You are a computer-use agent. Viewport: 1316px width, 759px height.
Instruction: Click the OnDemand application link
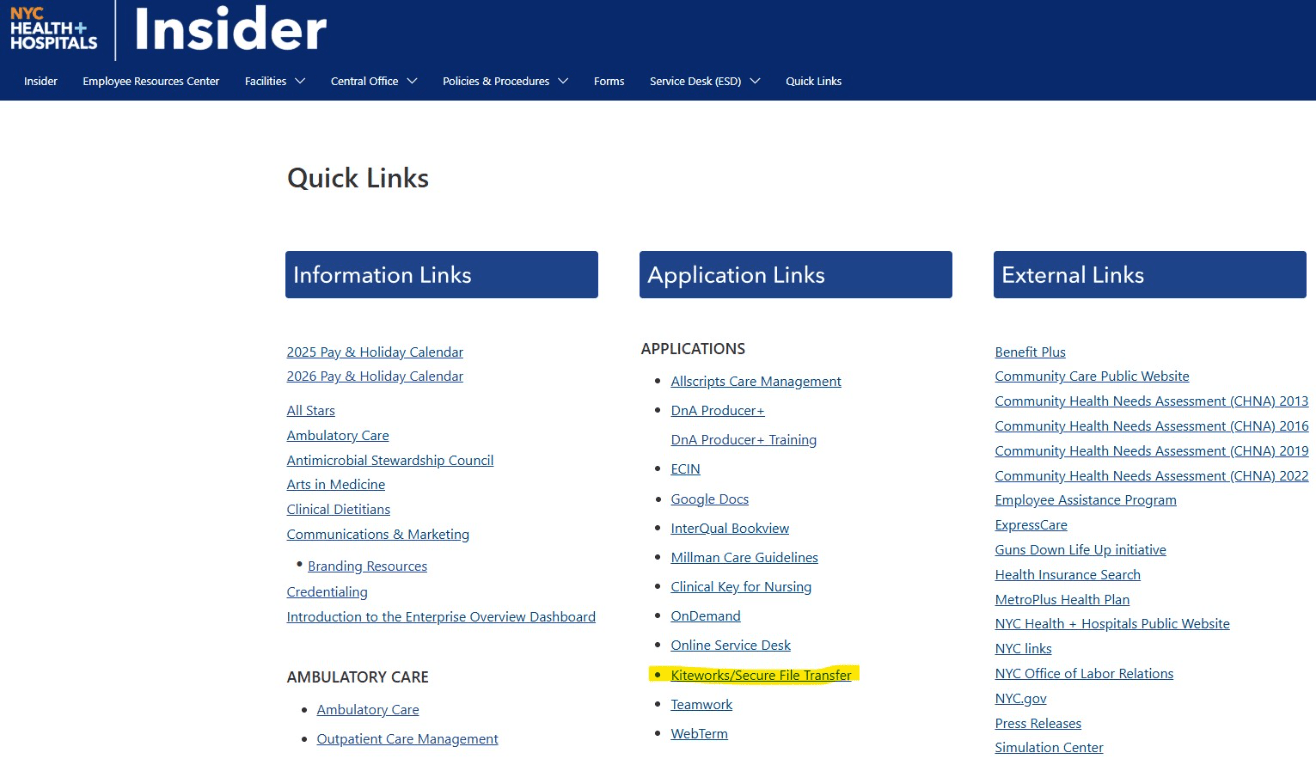pos(706,616)
